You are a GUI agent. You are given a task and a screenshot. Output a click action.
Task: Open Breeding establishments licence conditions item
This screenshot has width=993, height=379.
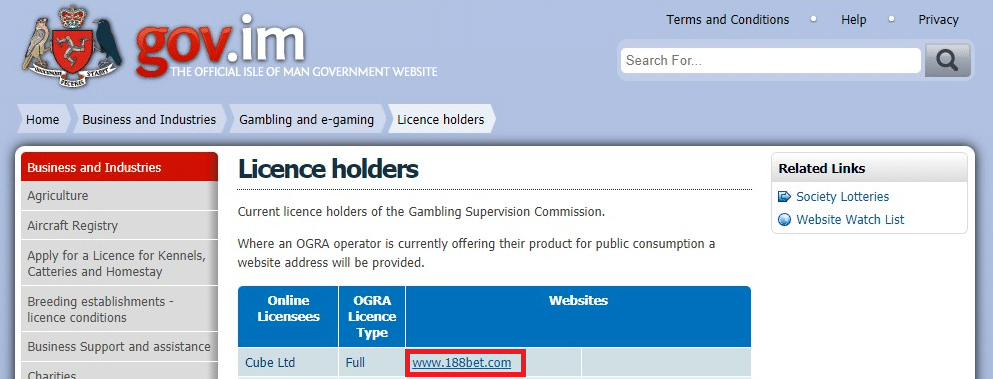coord(120,309)
